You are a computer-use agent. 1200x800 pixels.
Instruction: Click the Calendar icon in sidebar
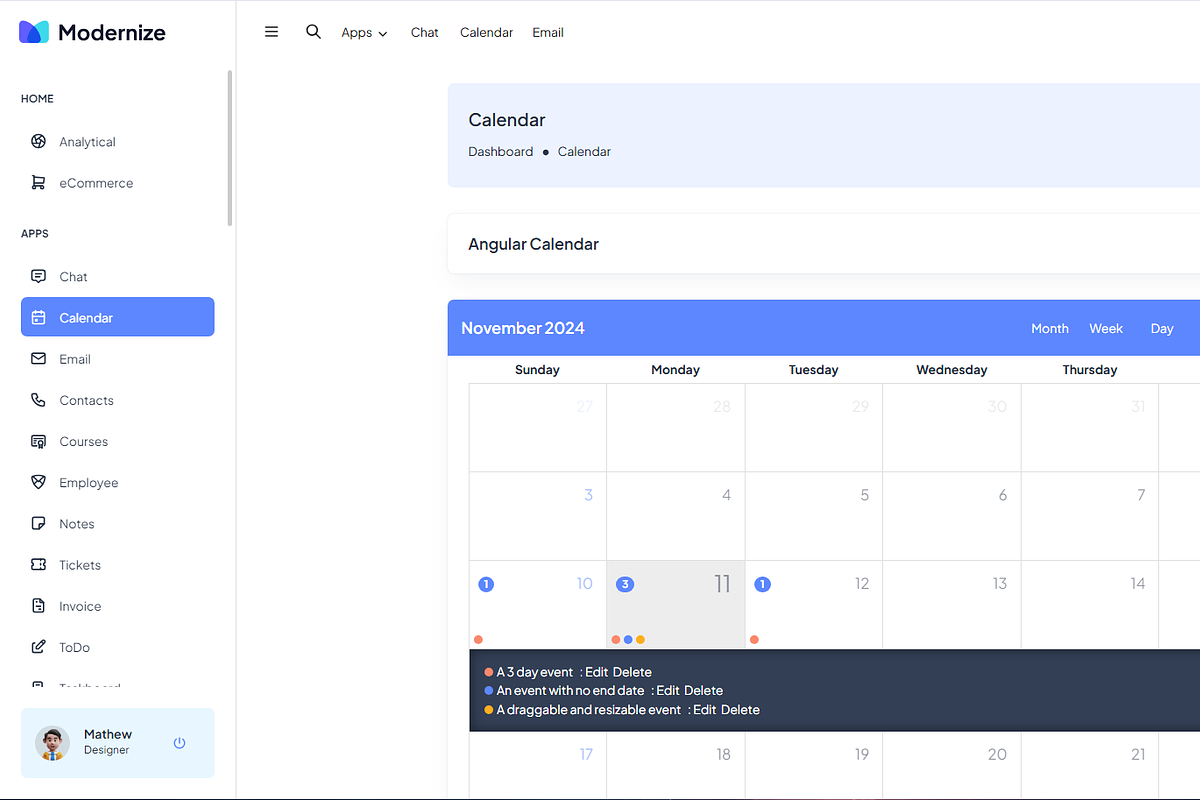coord(38,317)
